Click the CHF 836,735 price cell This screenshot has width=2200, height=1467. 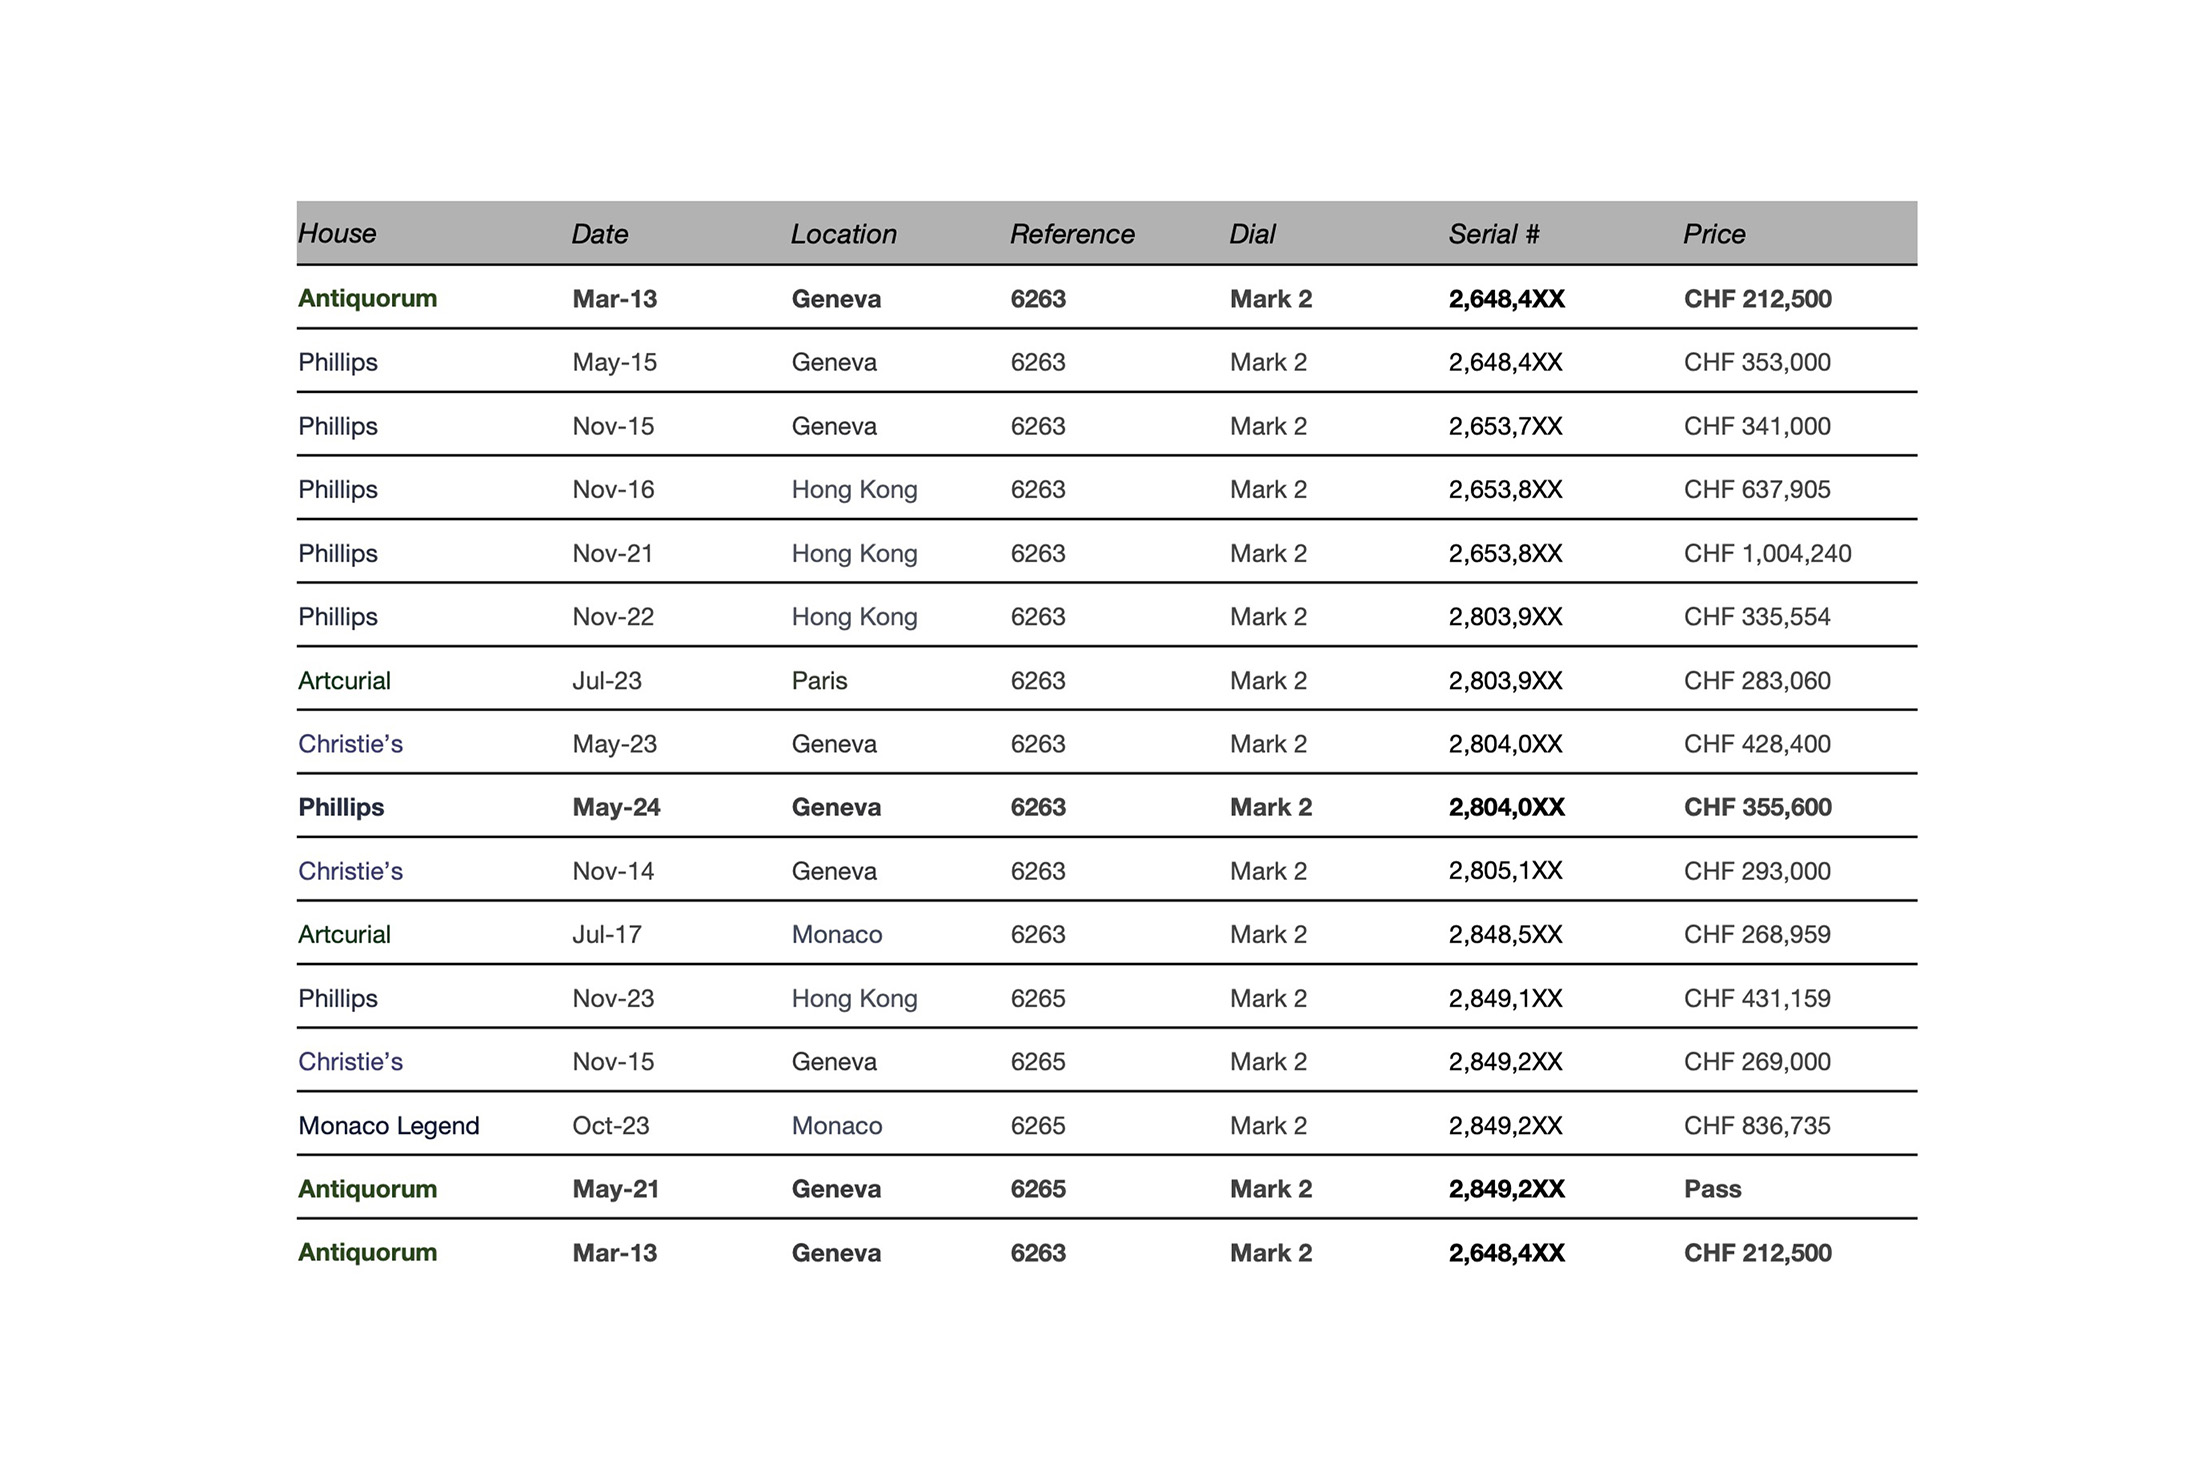(x=1757, y=1125)
